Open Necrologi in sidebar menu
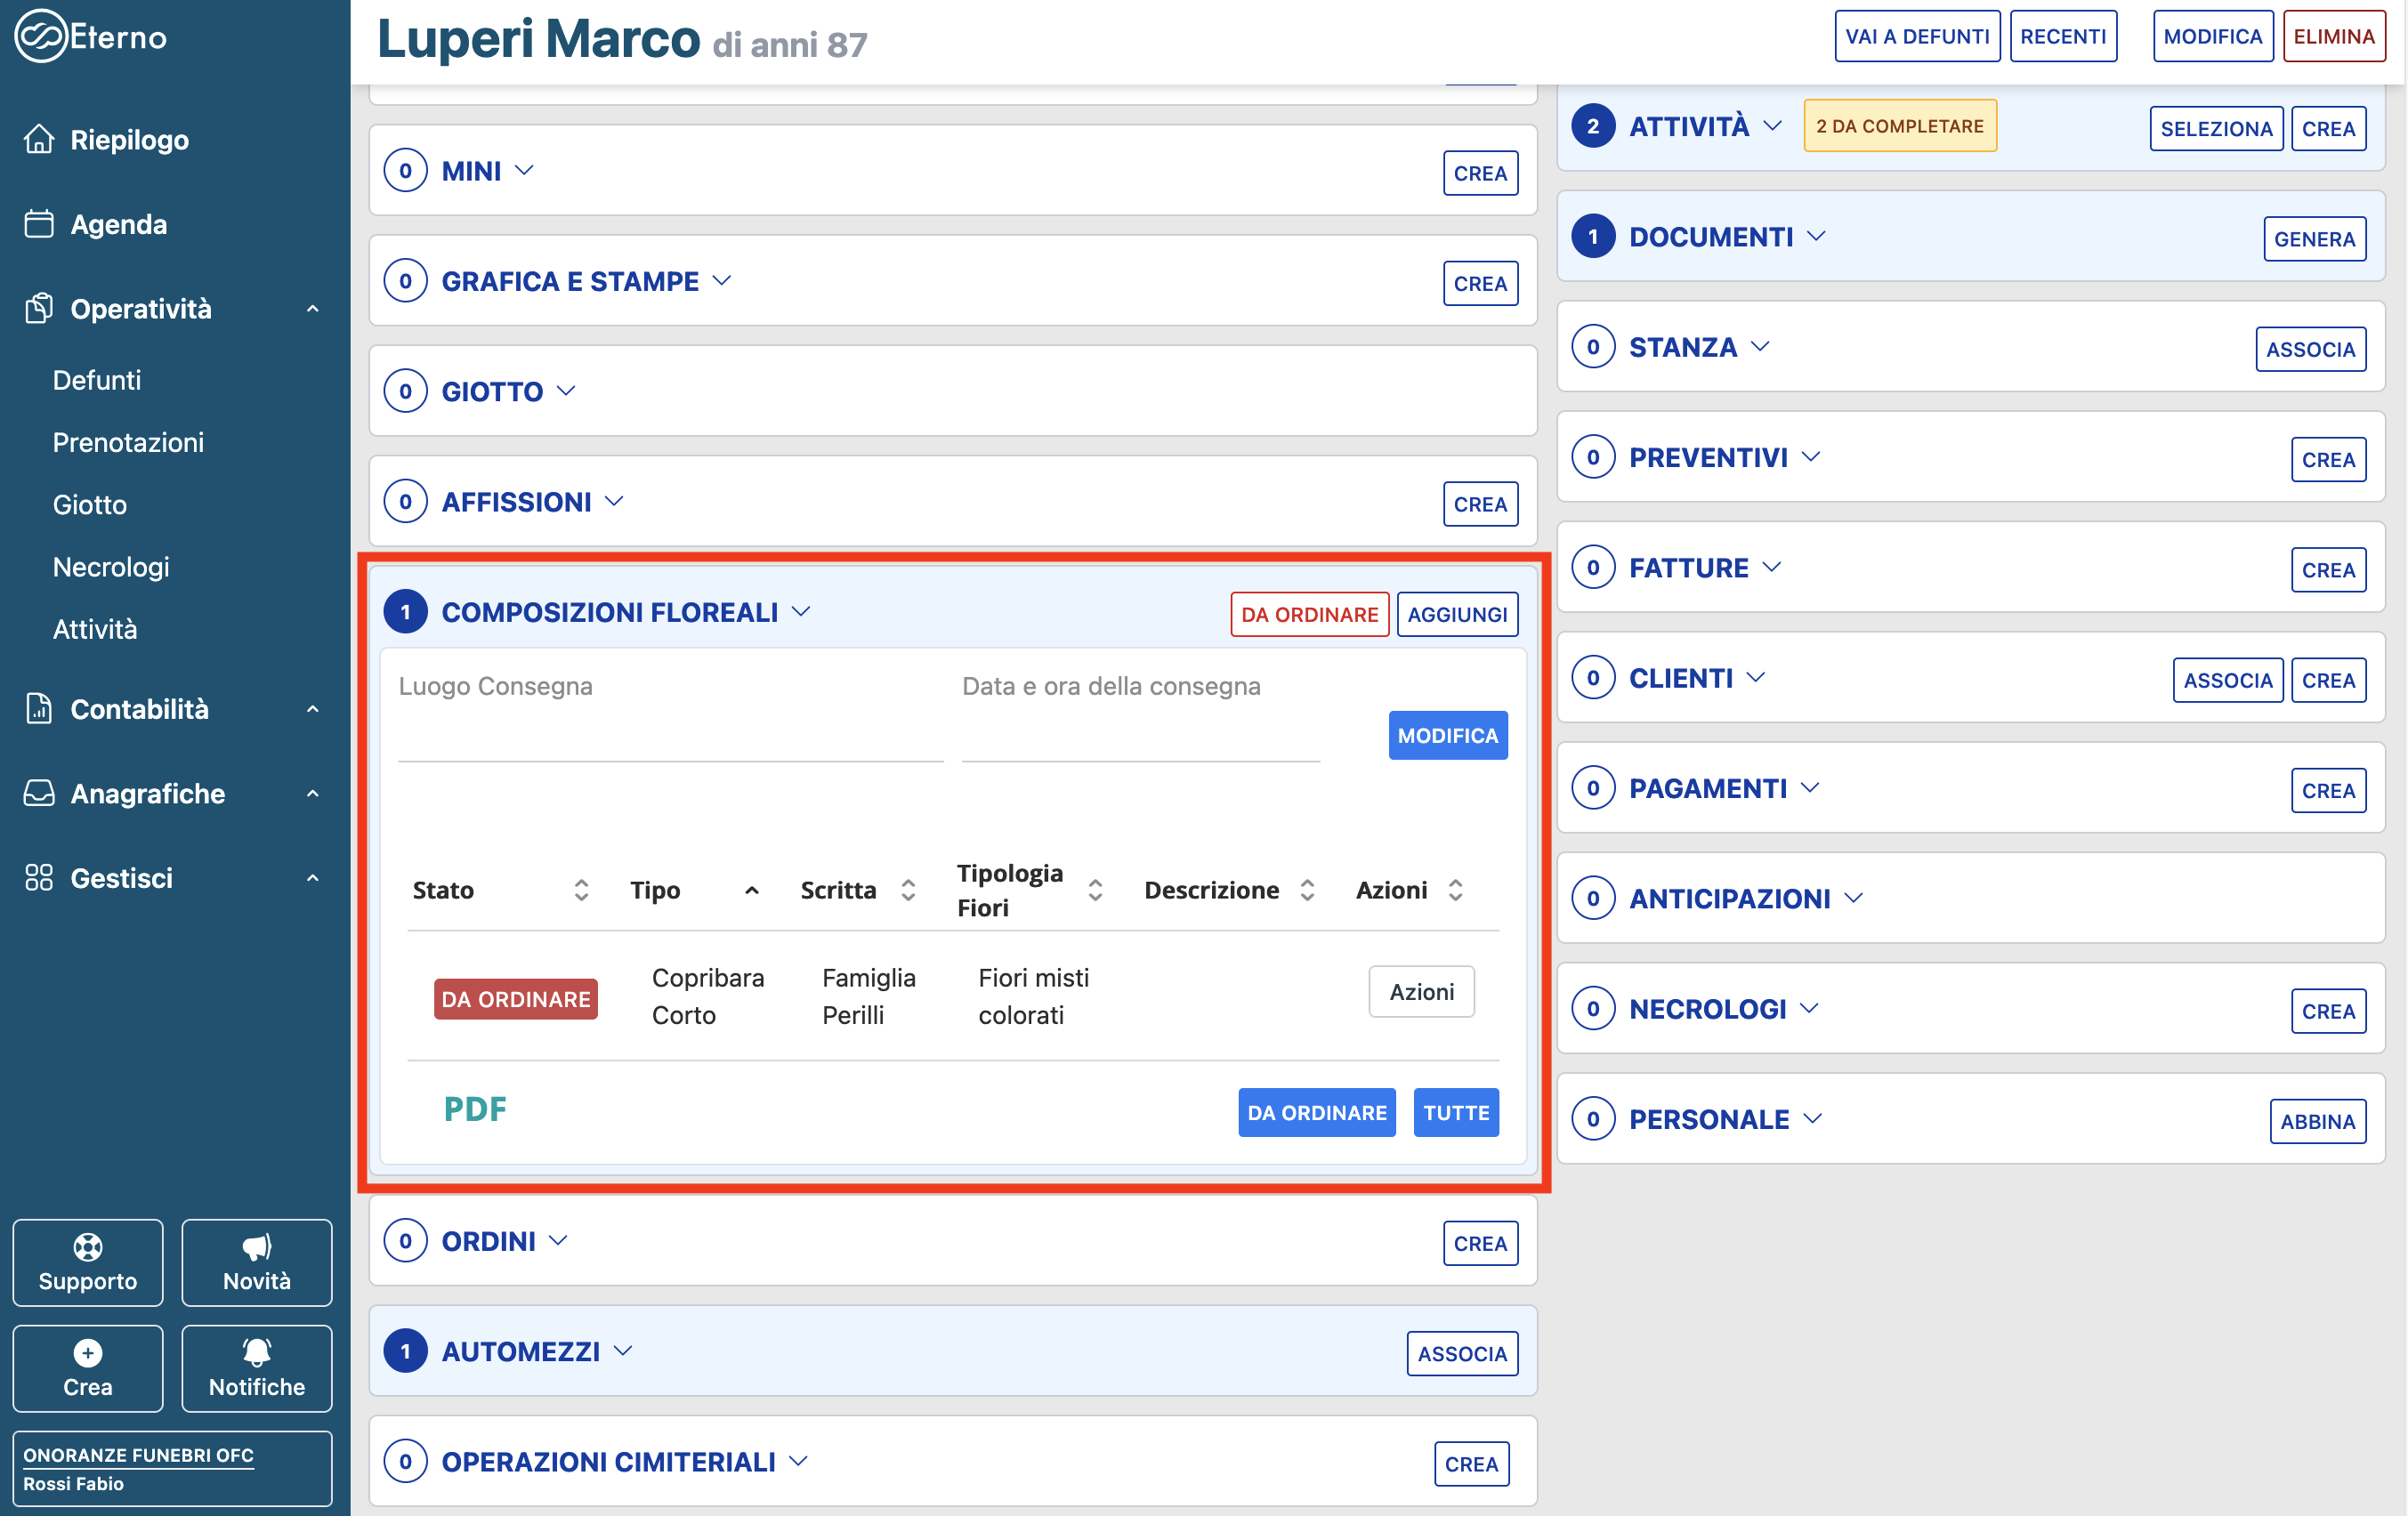The image size is (2408, 1516). [111, 567]
